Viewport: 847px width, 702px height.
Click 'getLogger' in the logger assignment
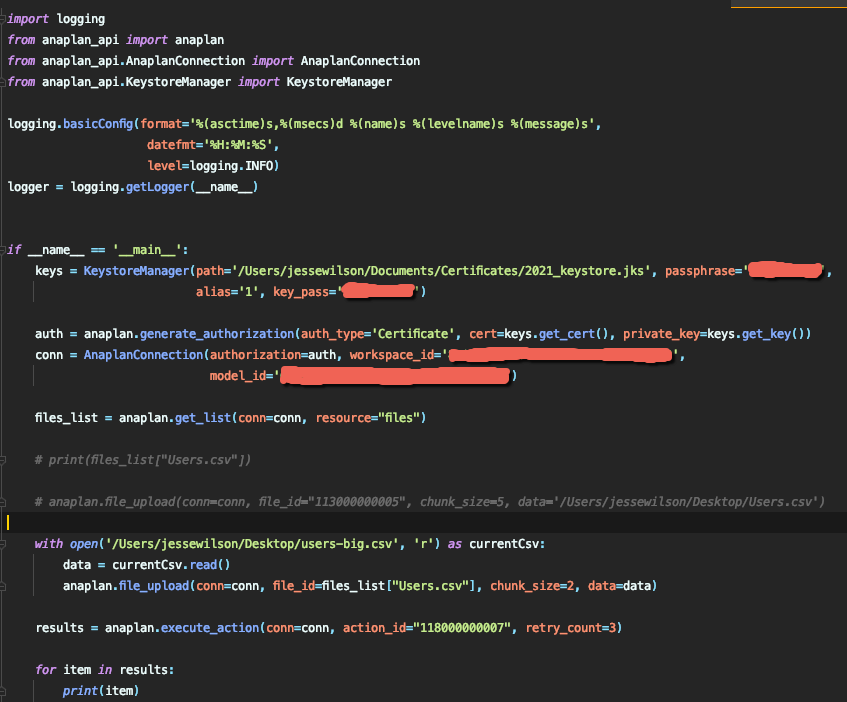click(158, 187)
